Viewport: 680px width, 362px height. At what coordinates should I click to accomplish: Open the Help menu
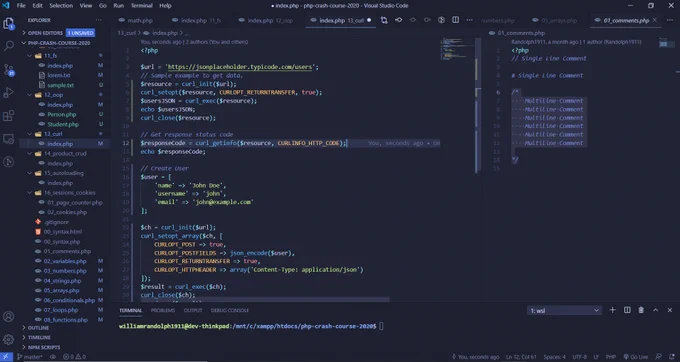(165, 6)
